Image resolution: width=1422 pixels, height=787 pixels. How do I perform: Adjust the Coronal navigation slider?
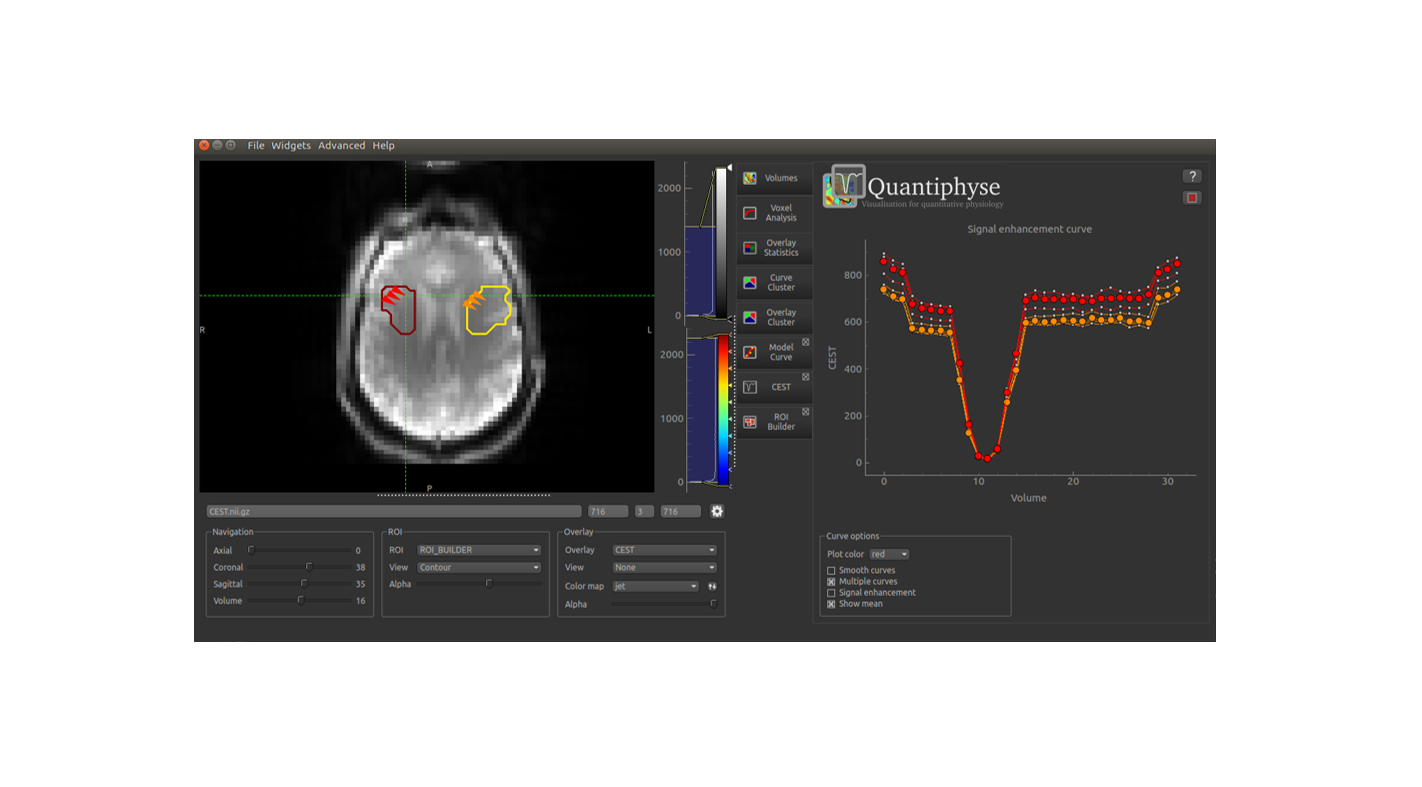[309, 567]
